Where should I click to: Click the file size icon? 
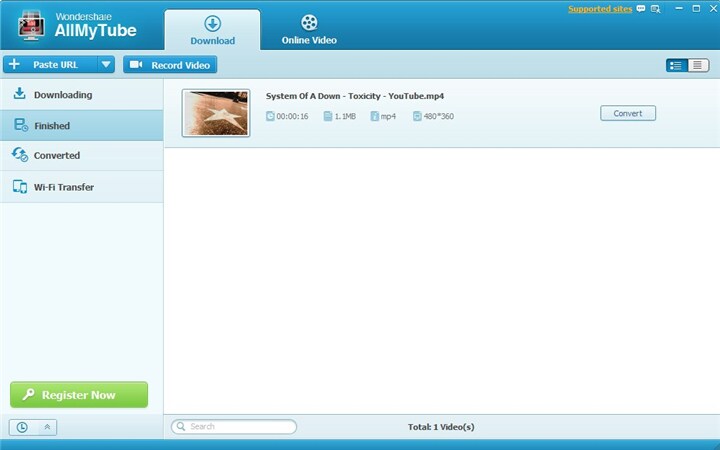tap(327, 116)
